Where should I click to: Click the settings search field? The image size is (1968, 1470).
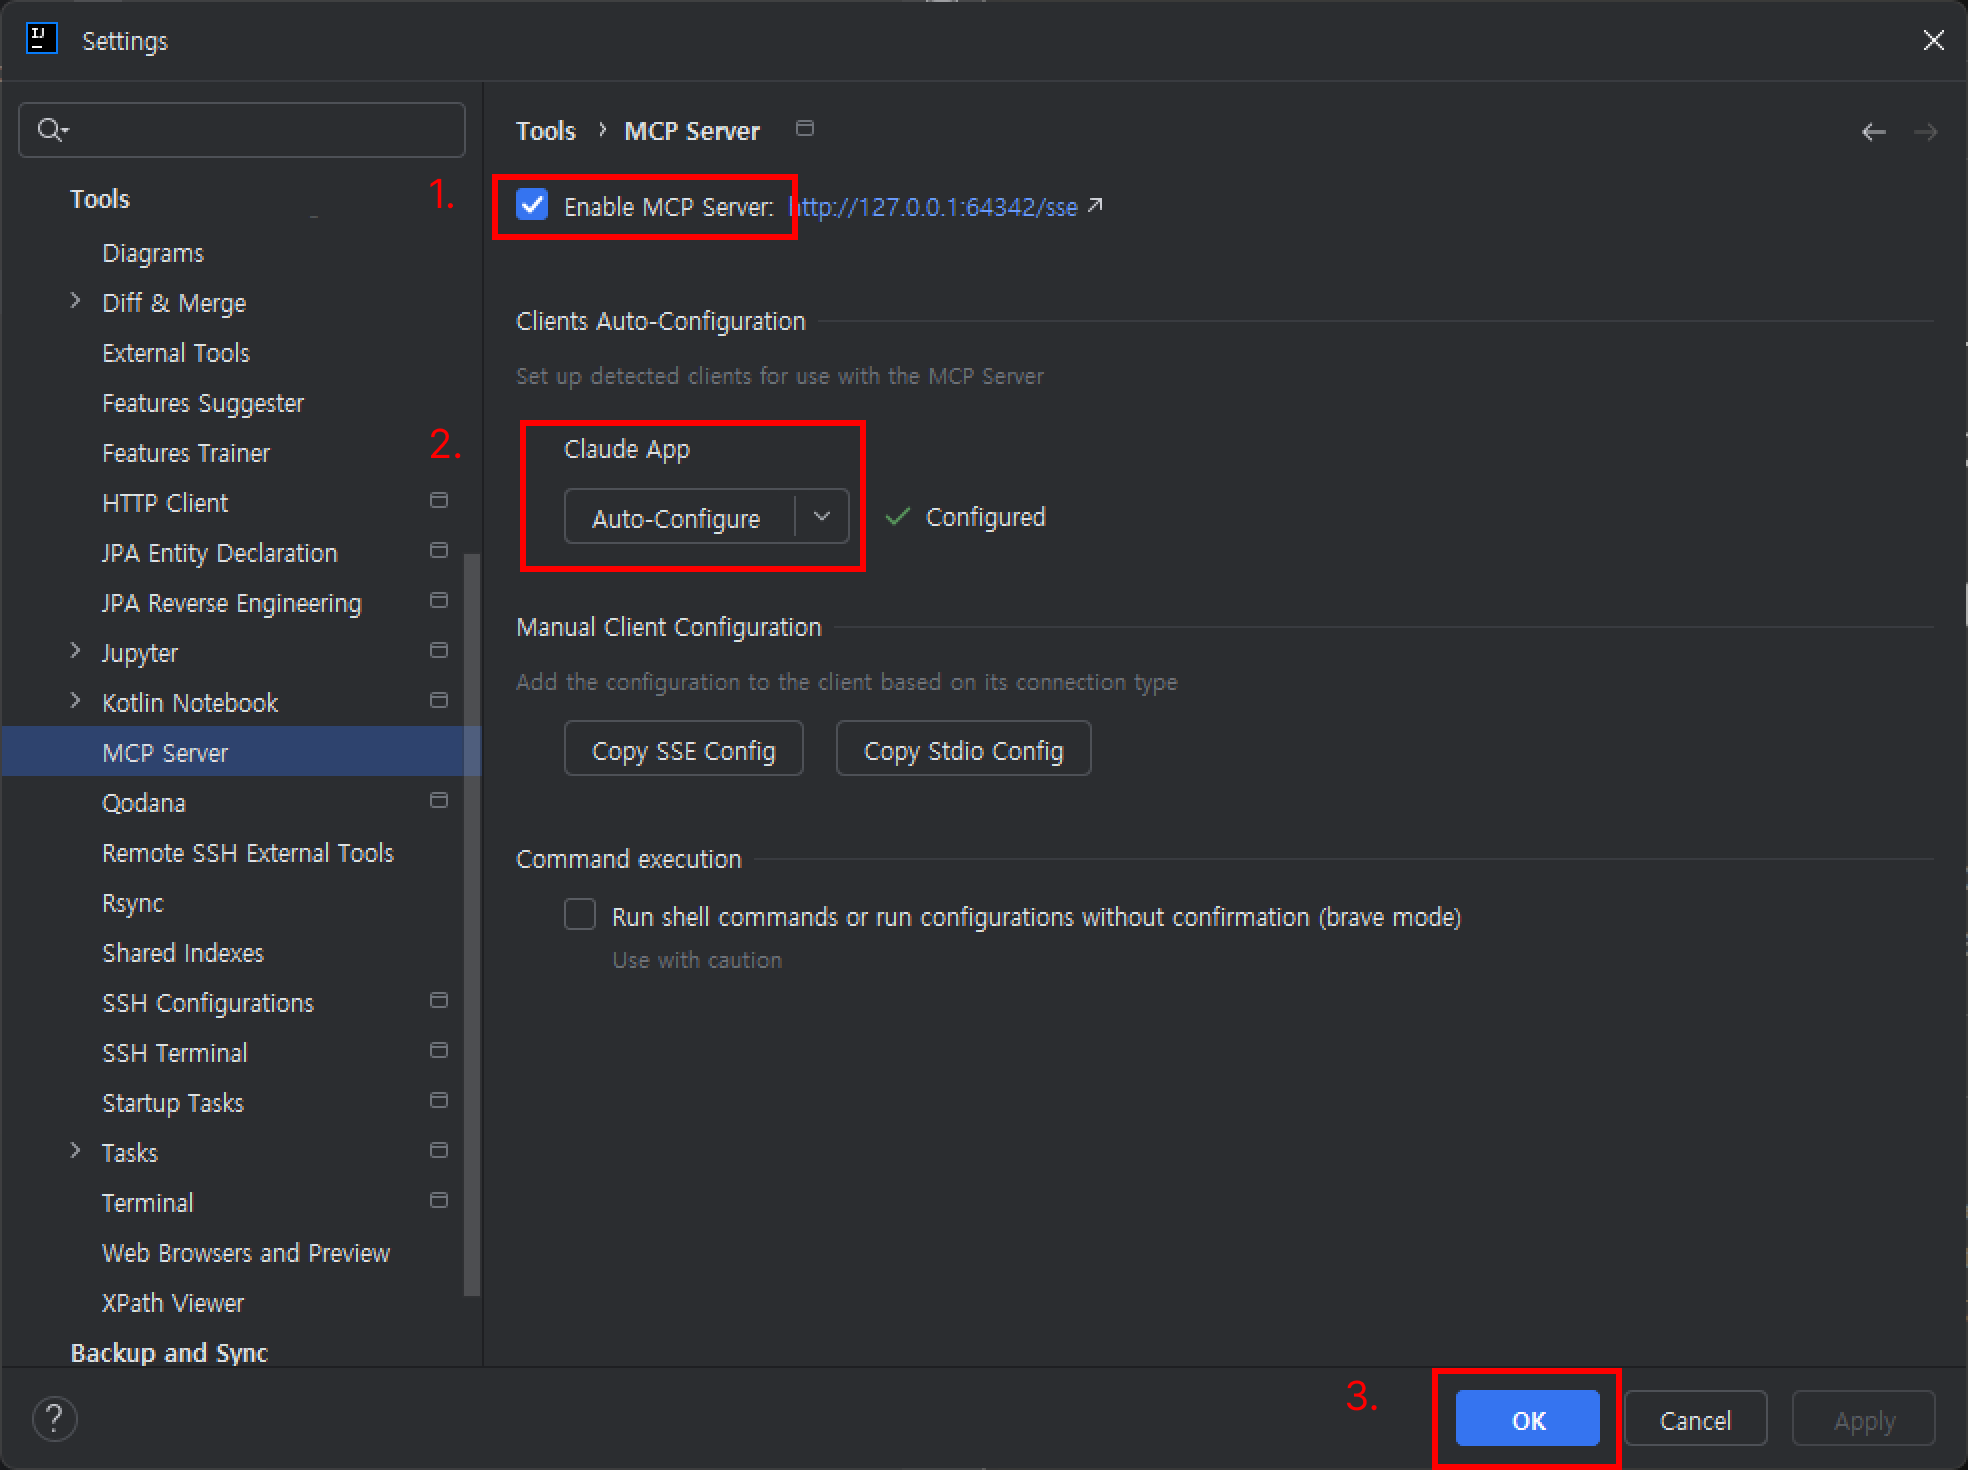(260, 130)
